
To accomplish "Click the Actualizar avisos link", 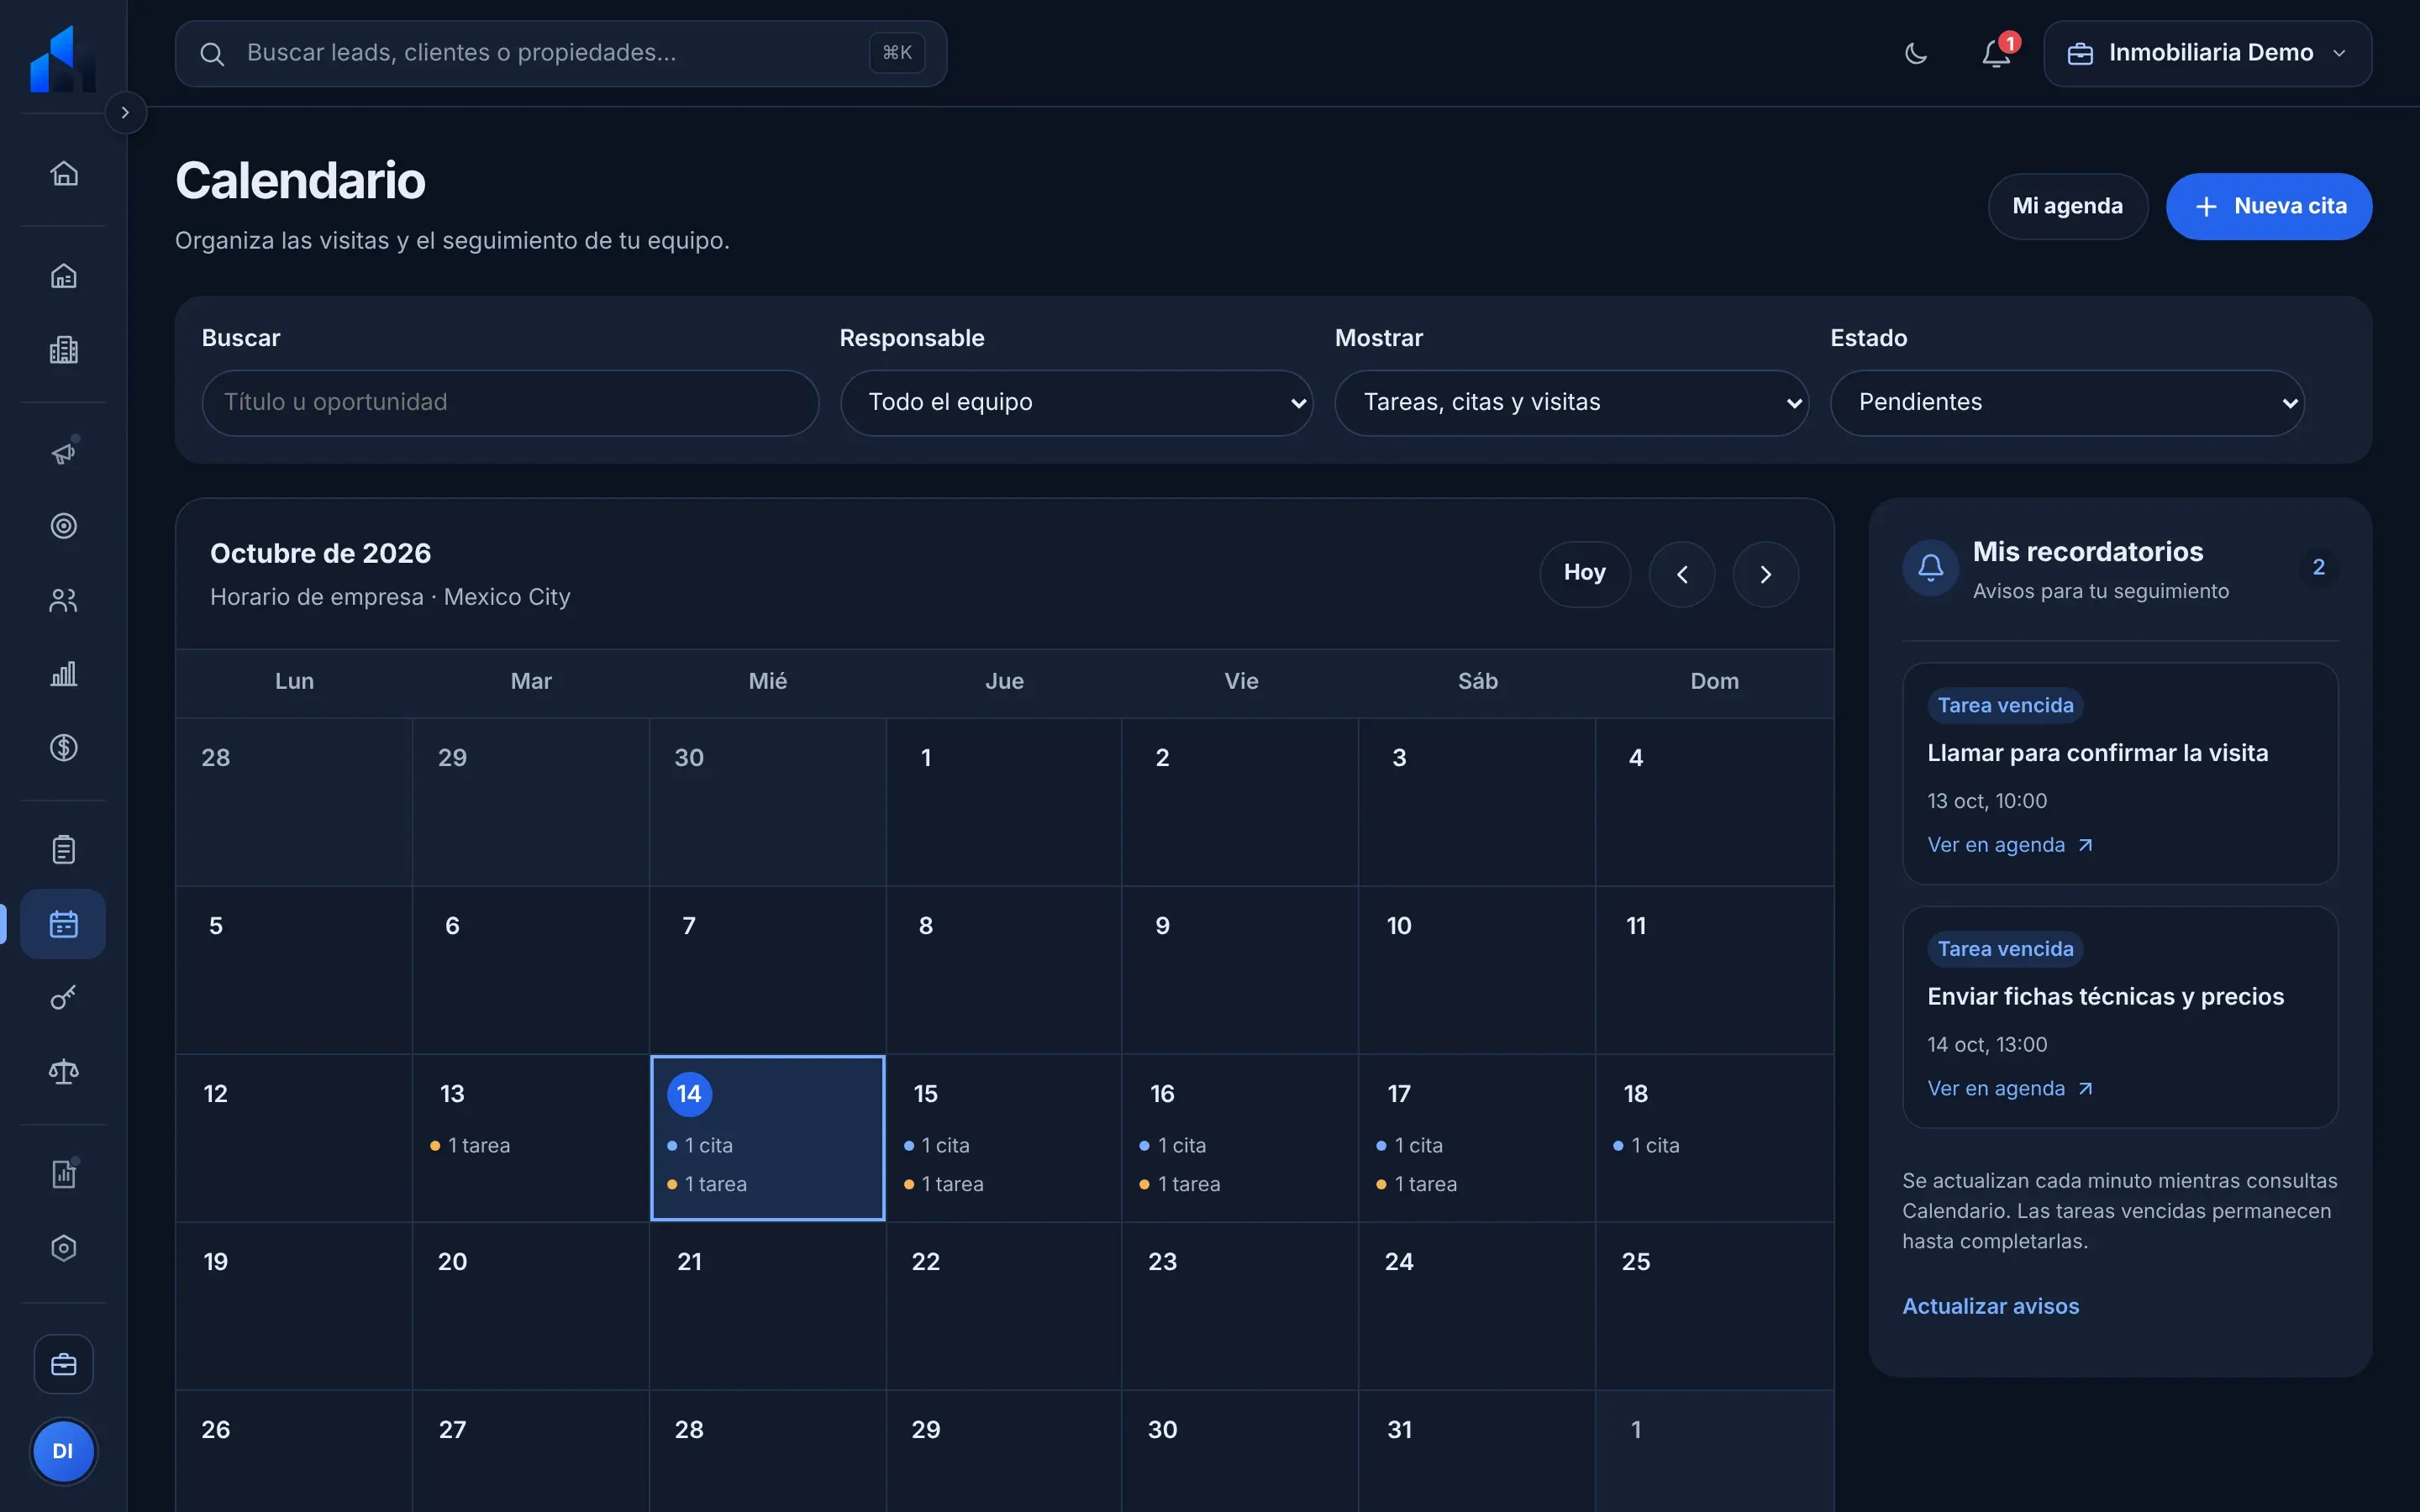I will 1990,1306.
